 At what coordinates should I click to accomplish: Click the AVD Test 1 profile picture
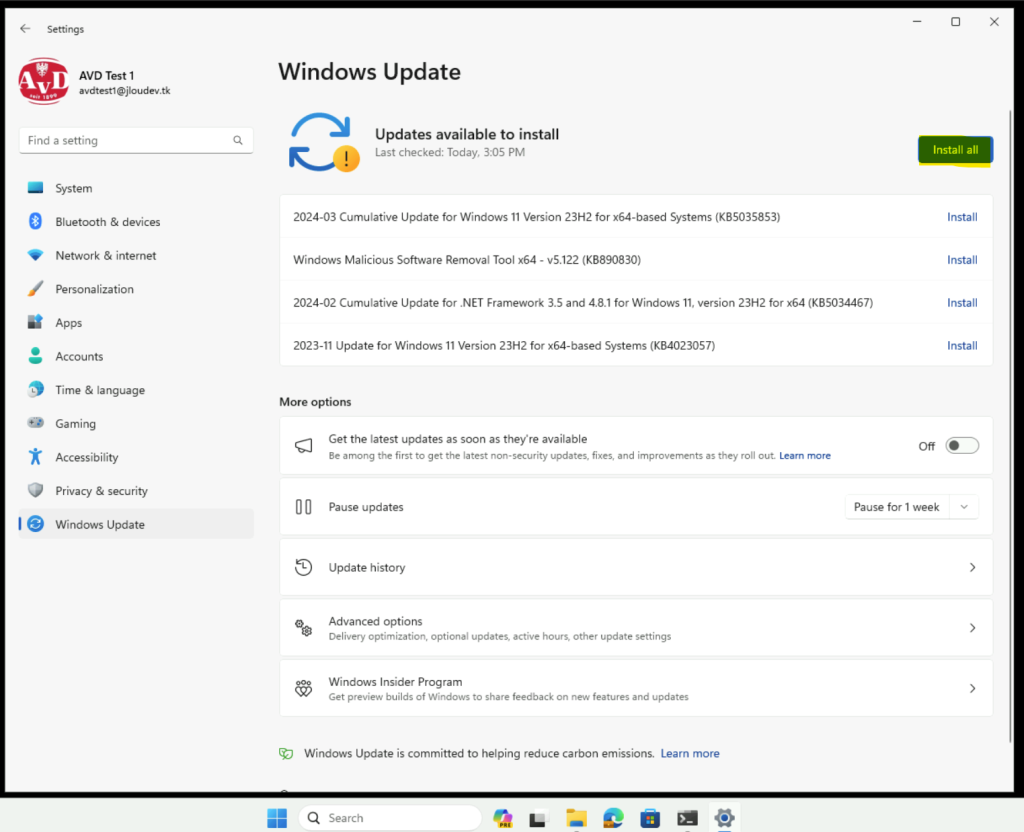pyautogui.click(x=44, y=81)
